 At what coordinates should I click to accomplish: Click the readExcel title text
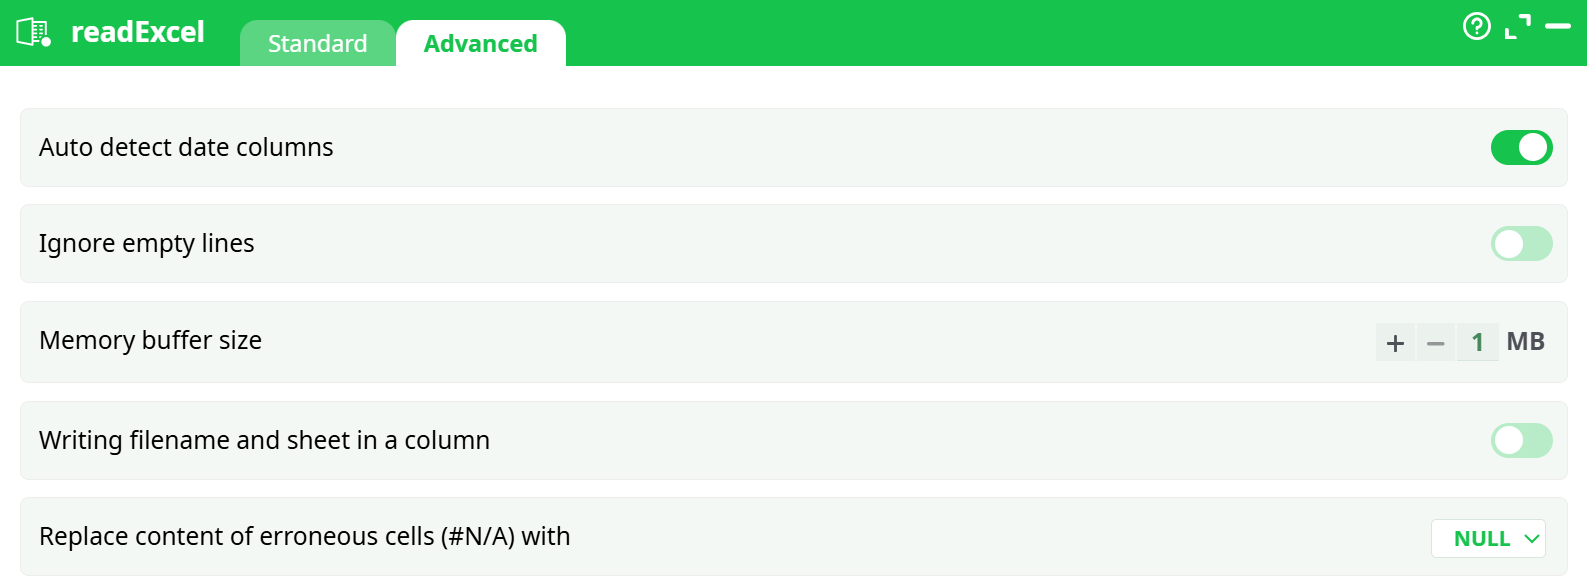point(137,31)
